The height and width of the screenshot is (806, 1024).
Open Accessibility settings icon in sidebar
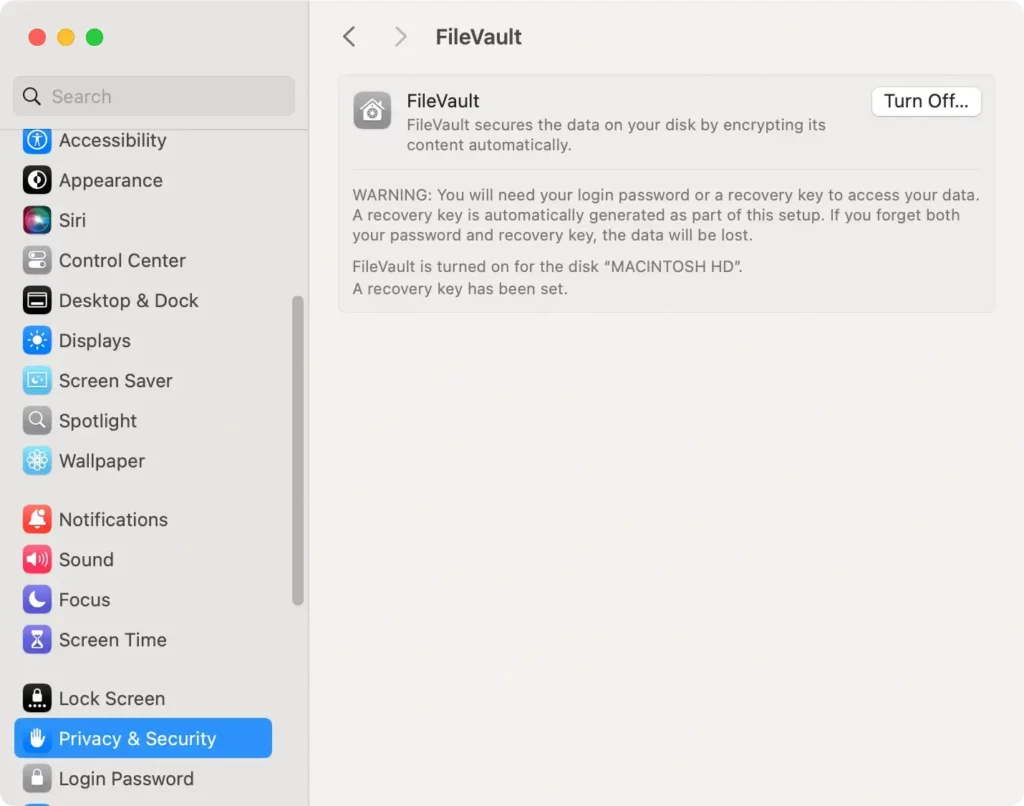37,140
